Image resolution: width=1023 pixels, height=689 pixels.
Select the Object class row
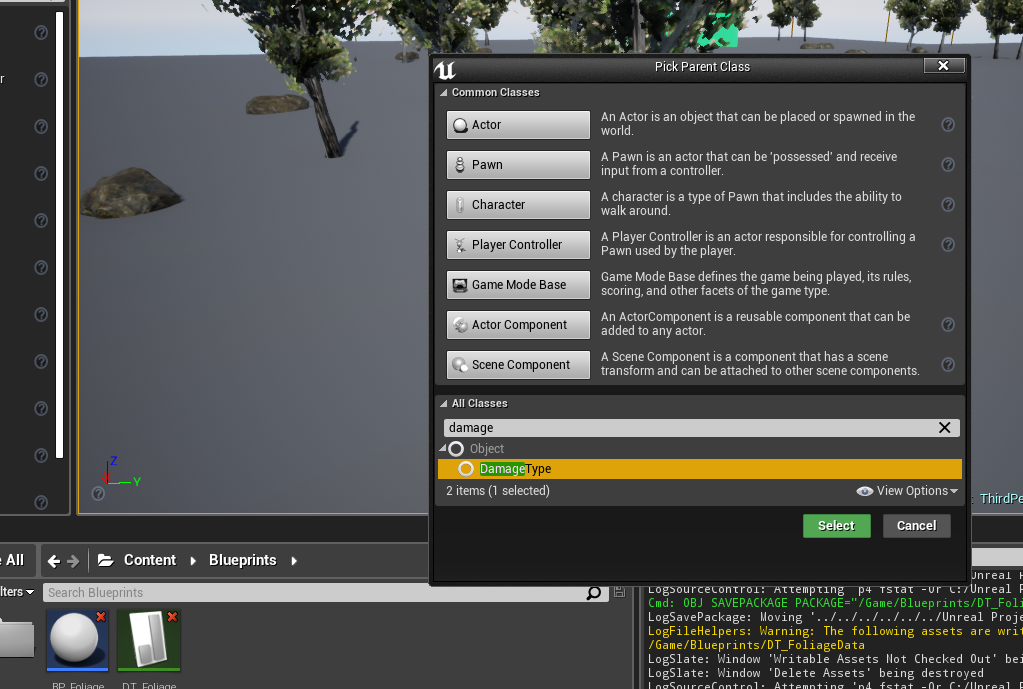[x=699, y=449]
